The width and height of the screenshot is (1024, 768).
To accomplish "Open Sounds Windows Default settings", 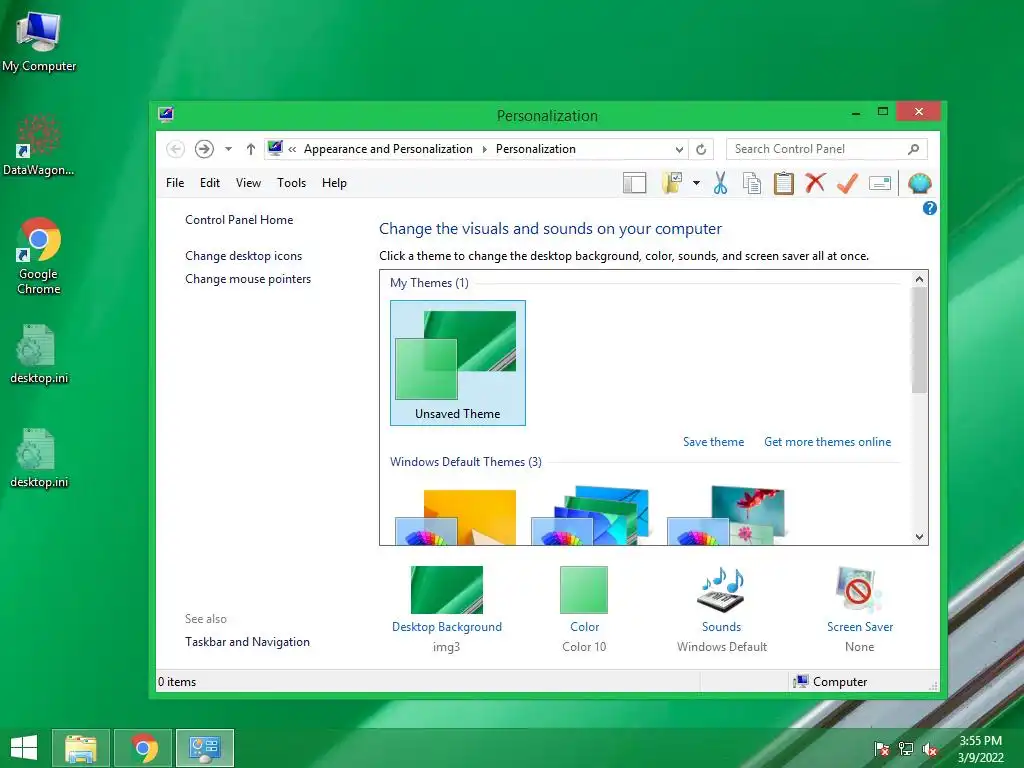I will tap(722, 609).
